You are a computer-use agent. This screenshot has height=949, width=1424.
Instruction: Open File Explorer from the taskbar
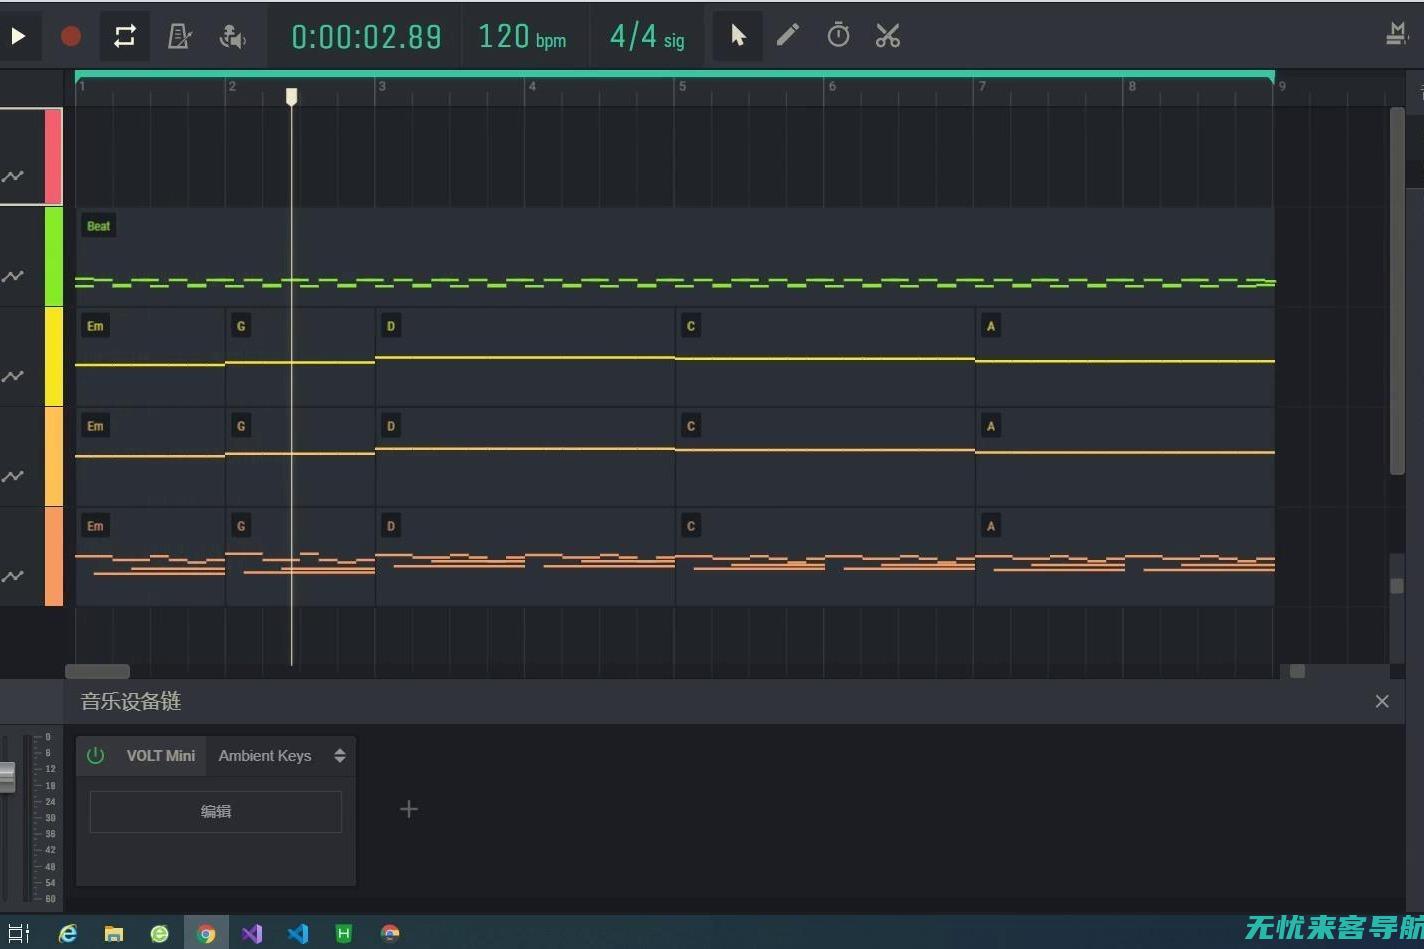[x=114, y=933]
